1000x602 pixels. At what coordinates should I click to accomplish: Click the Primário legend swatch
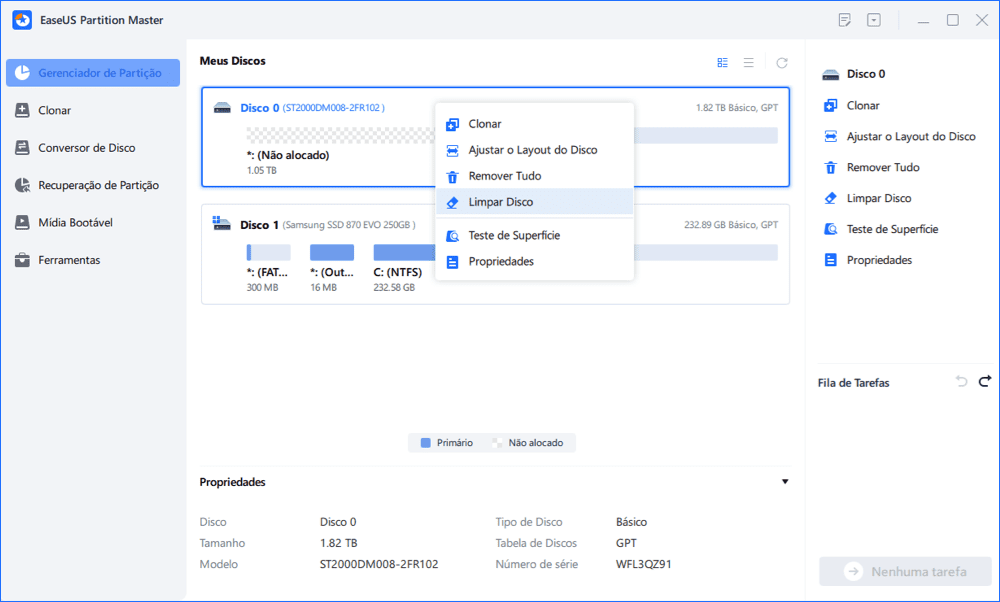(425, 443)
